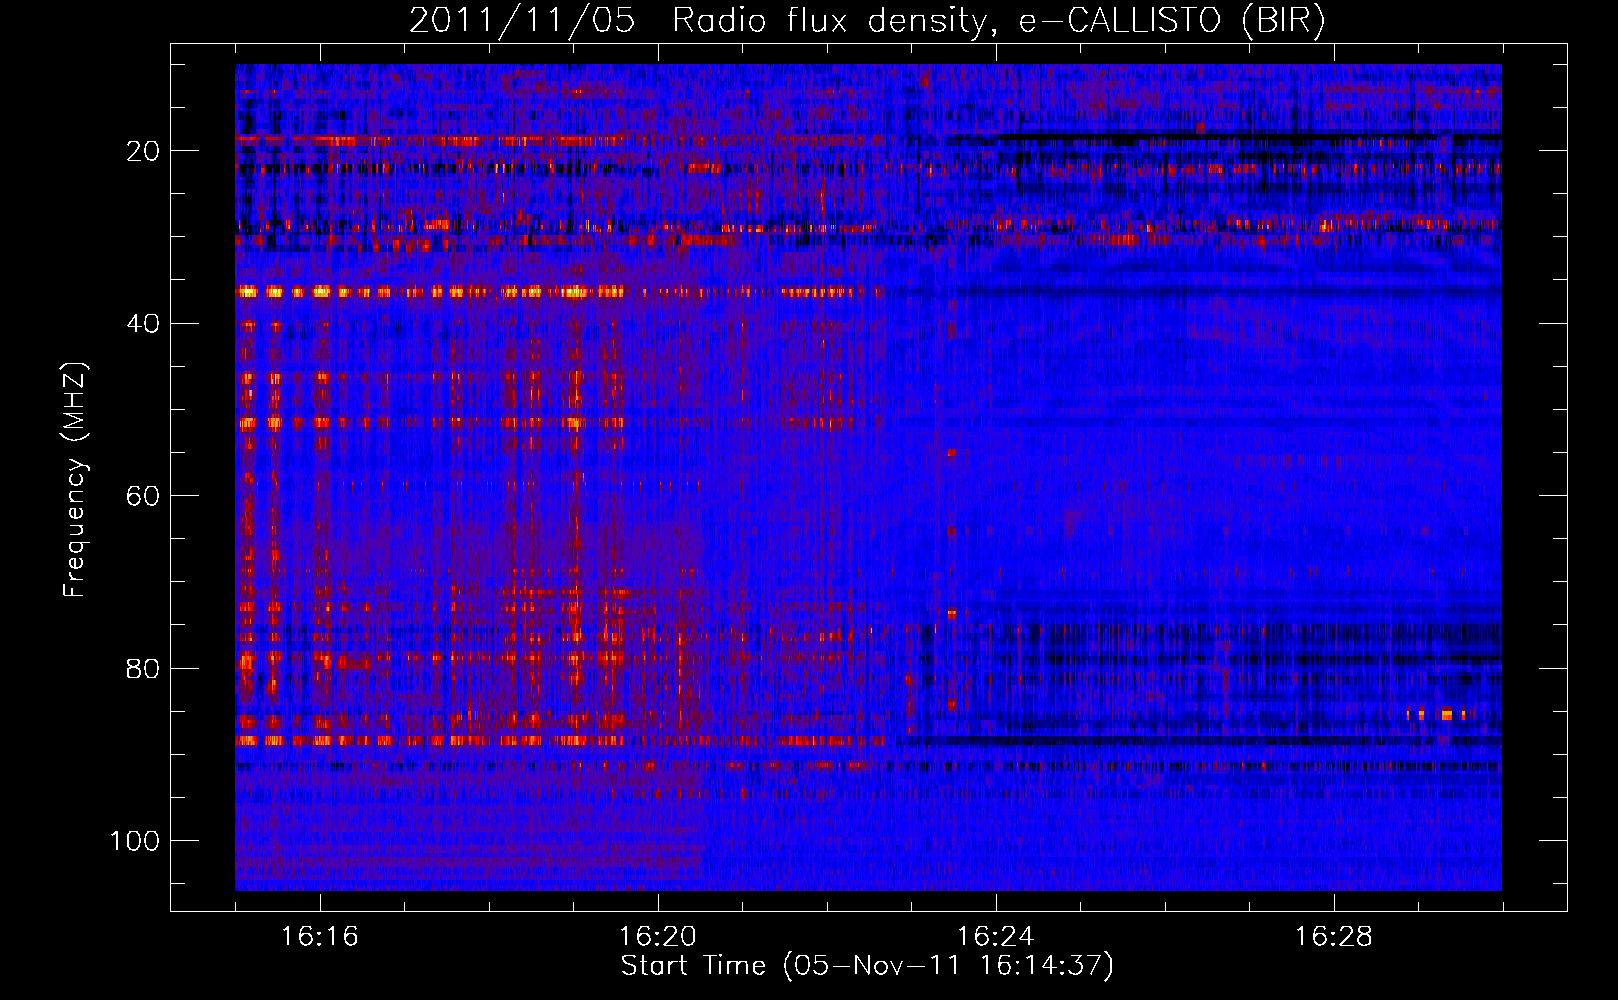This screenshot has height=1000, width=1618.
Task: Click the 16:16 time tick label
Action: (320, 937)
